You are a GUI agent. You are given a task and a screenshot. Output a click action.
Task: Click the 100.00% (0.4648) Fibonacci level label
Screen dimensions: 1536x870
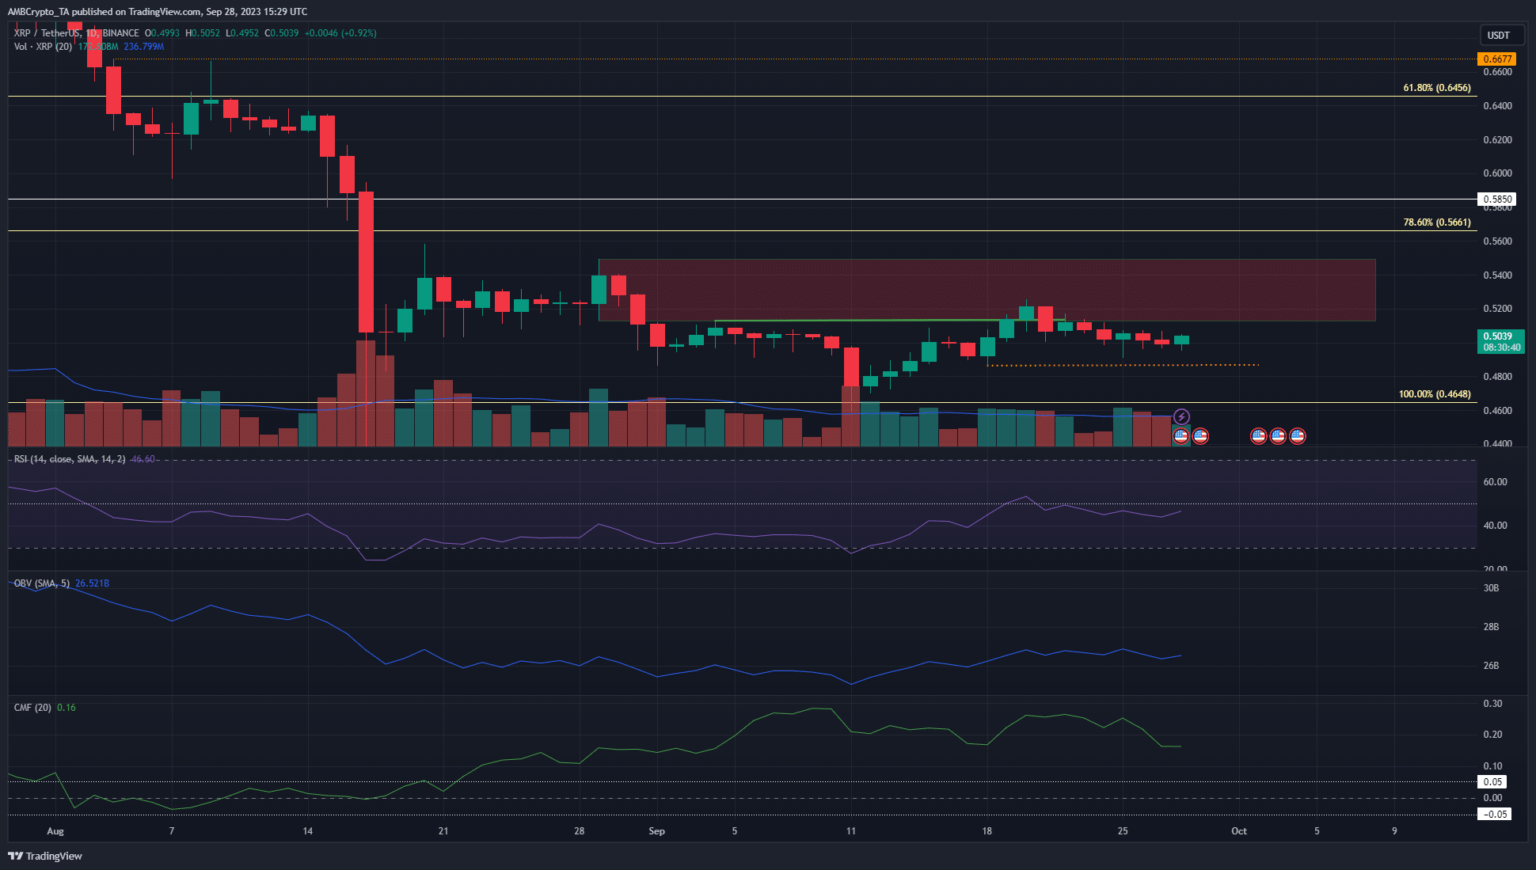coord(1434,394)
